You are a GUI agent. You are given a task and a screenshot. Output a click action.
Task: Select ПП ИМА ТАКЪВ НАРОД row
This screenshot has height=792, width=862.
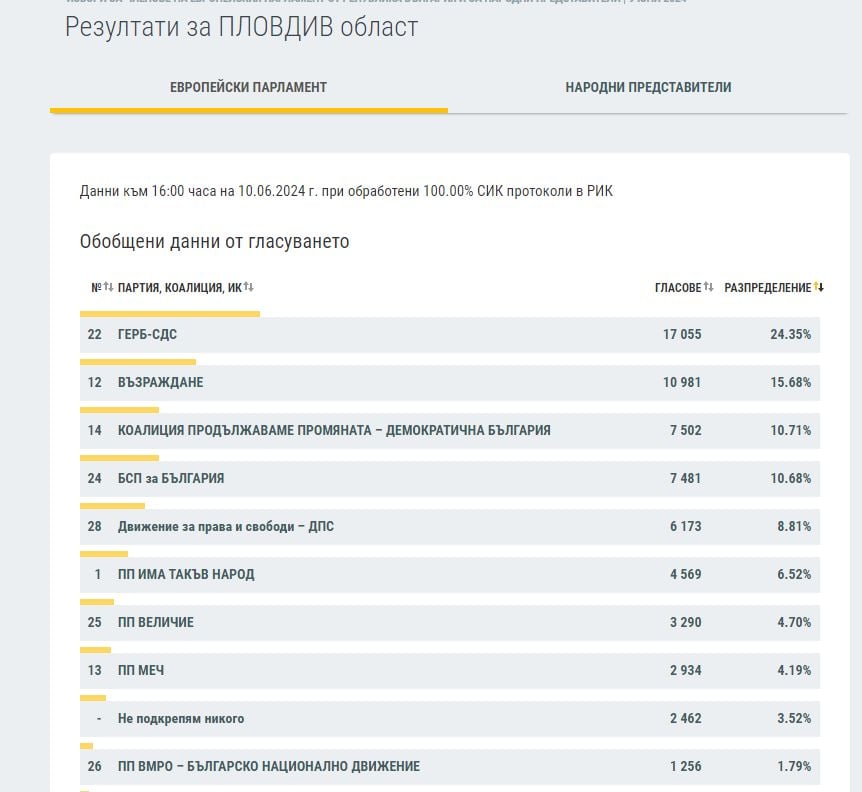coord(450,574)
